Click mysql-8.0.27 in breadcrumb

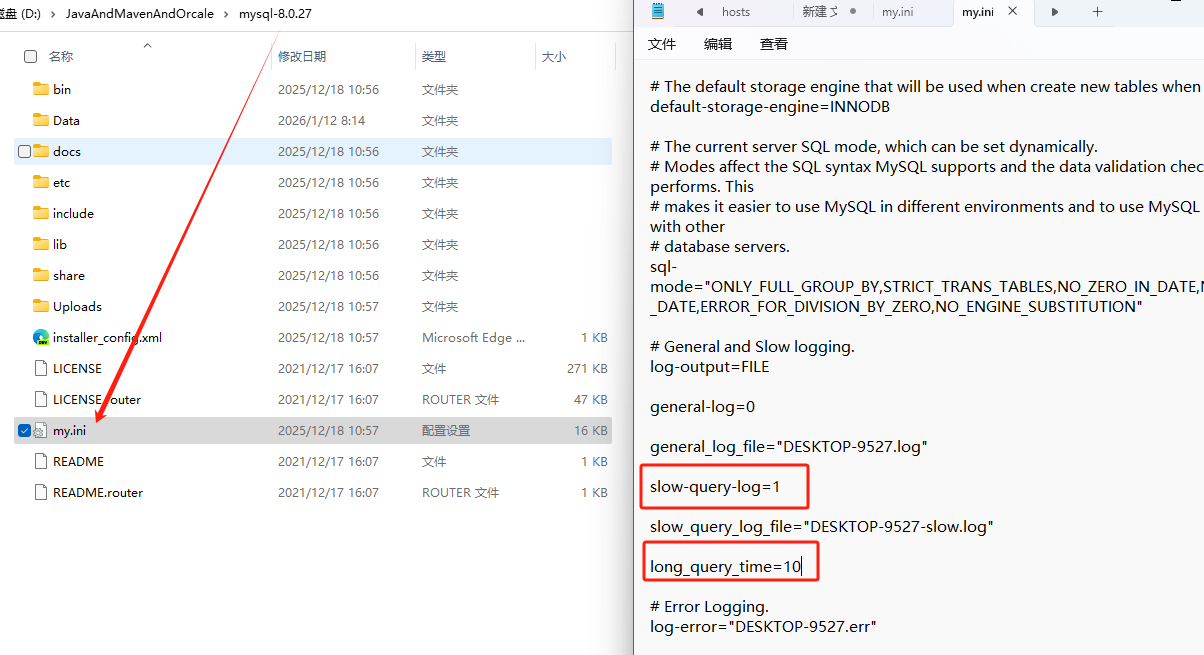(x=276, y=14)
